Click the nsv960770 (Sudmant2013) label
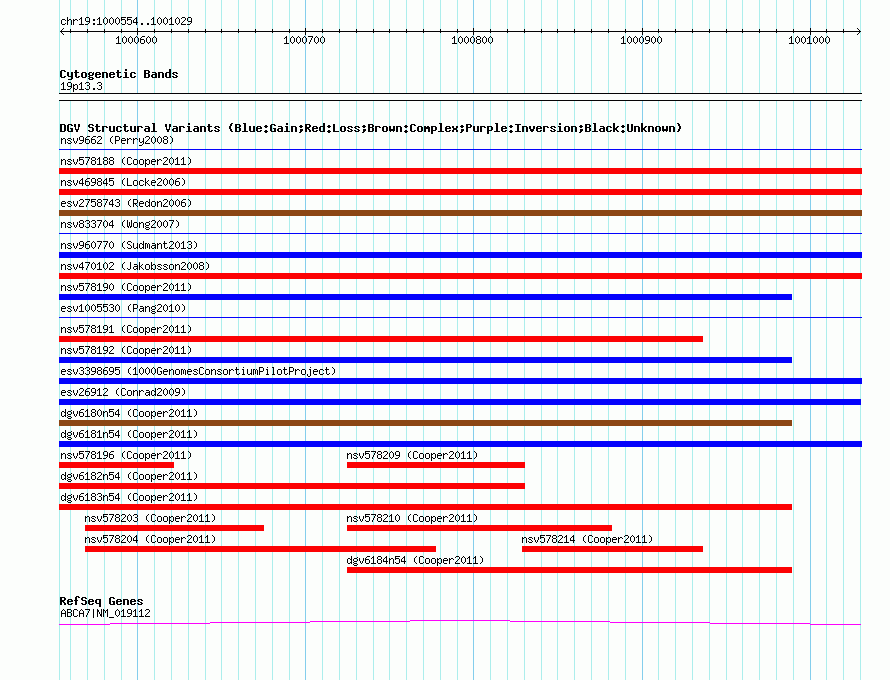 [x=129, y=245]
